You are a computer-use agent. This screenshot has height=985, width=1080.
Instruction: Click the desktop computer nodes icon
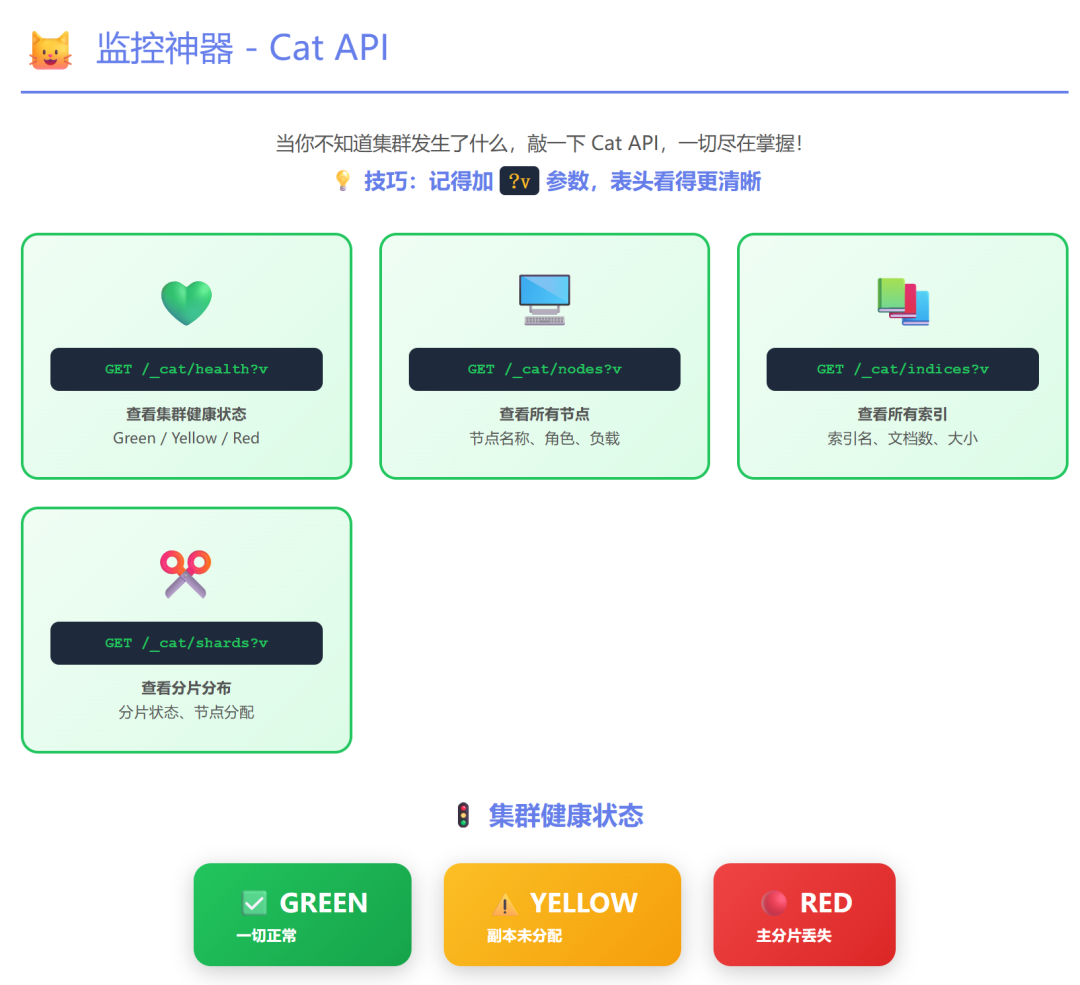pyautogui.click(x=544, y=300)
